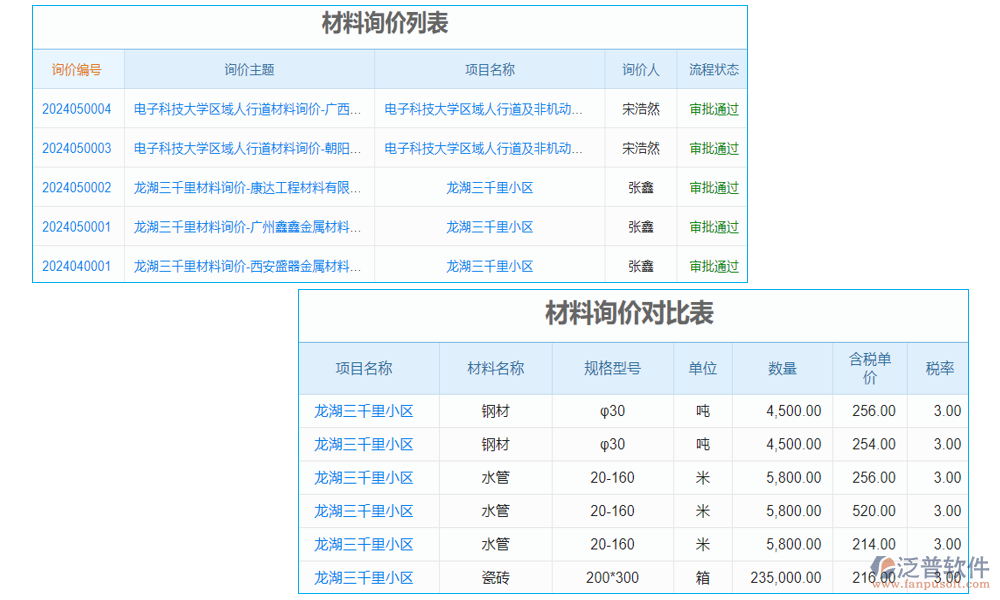Open inquiry number 2024050002

(x=77, y=187)
